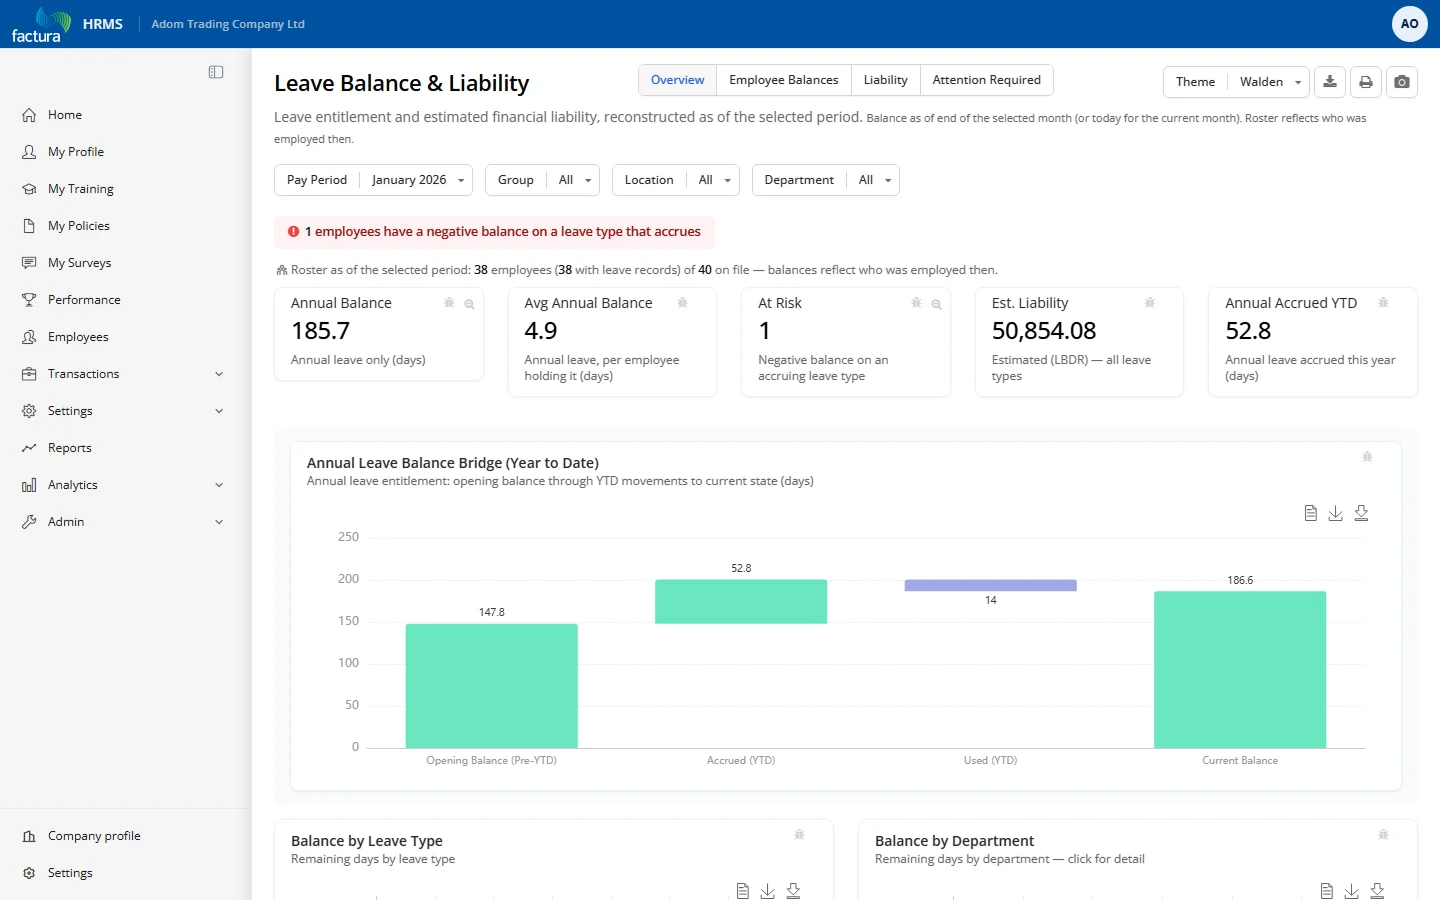Viewport: 1440px width, 900px height.
Task: Open the factura logo at top left
Action: point(40,24)
